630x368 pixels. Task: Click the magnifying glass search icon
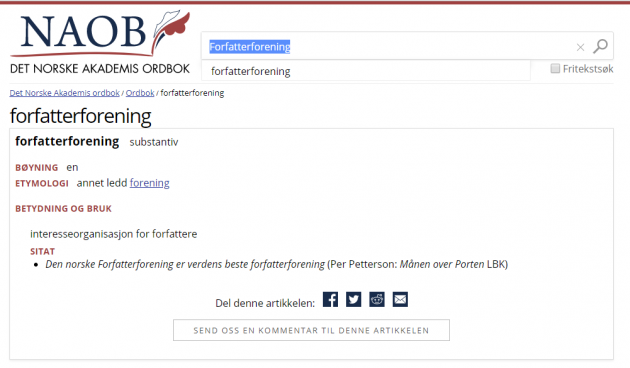pyautogui.click(x=600, y=46)
